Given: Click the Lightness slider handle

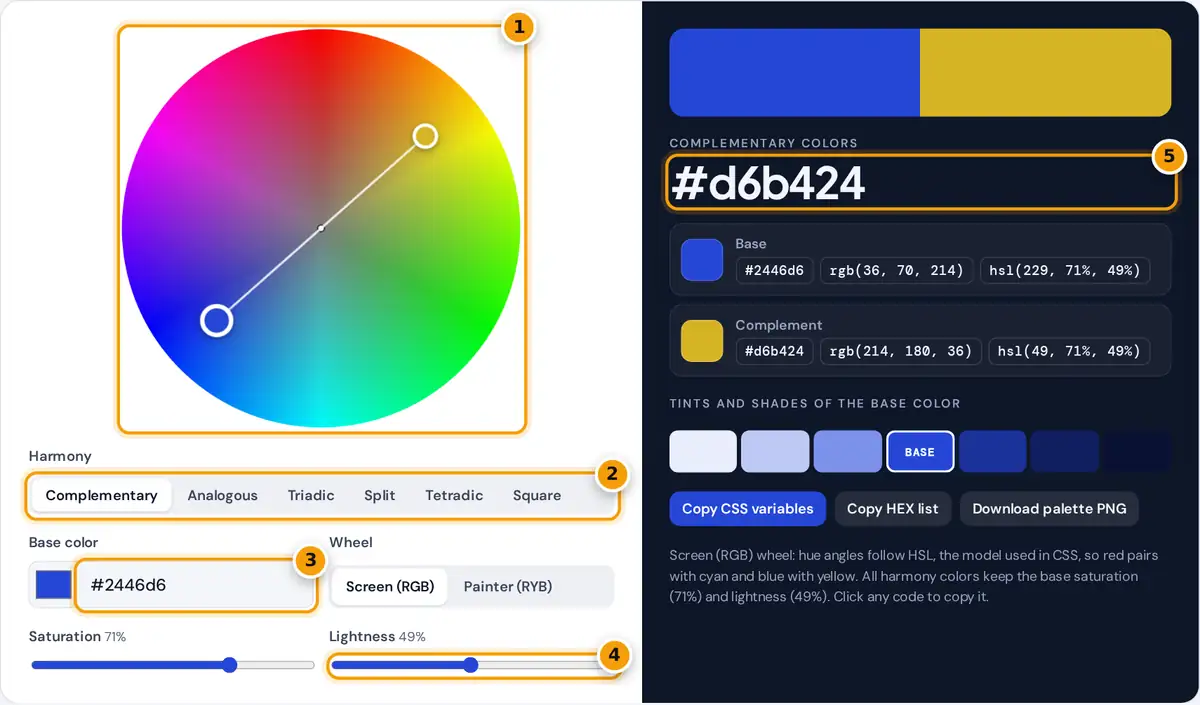Looking at the screenshot, I should [x=470, y=665].
